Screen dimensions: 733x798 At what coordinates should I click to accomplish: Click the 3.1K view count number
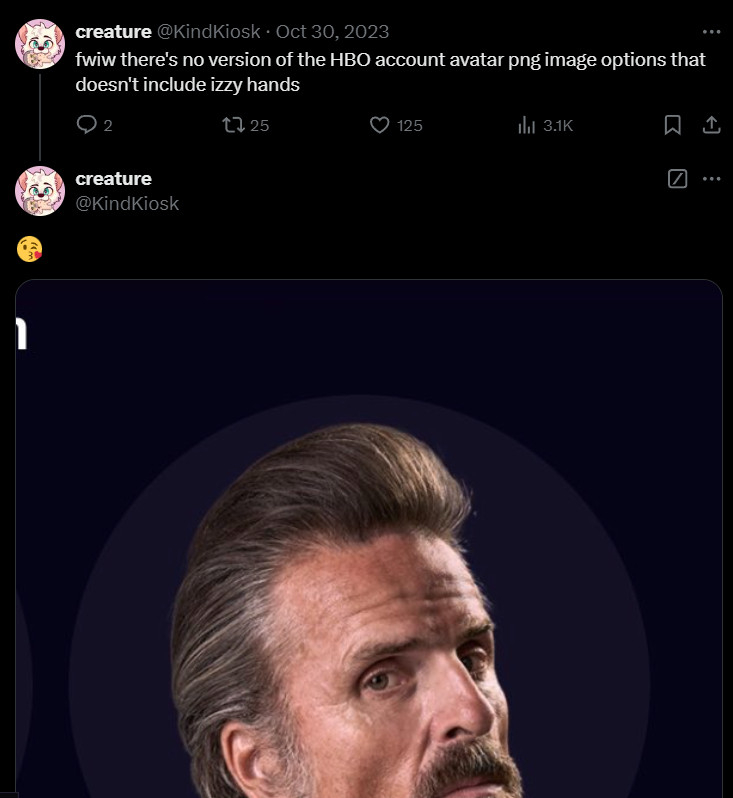point(558,125)
